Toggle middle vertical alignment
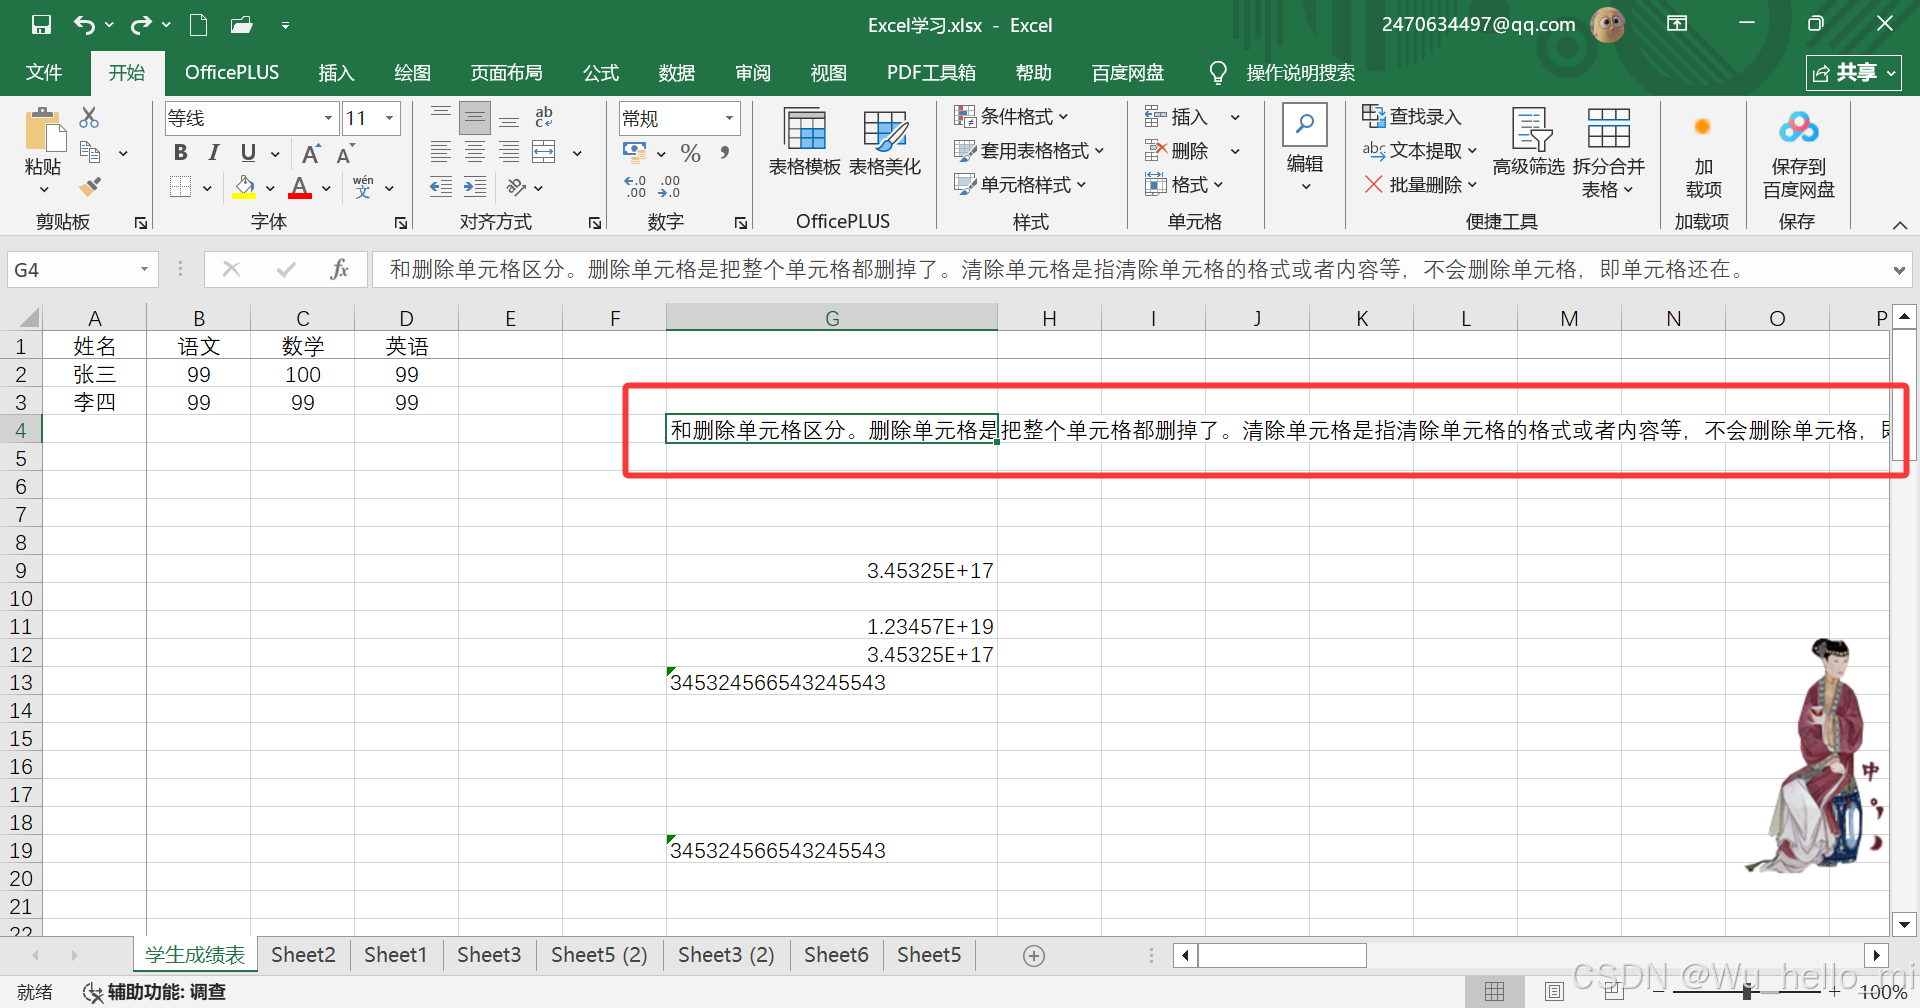1920x1008 pixels. (x=475, y=118)
